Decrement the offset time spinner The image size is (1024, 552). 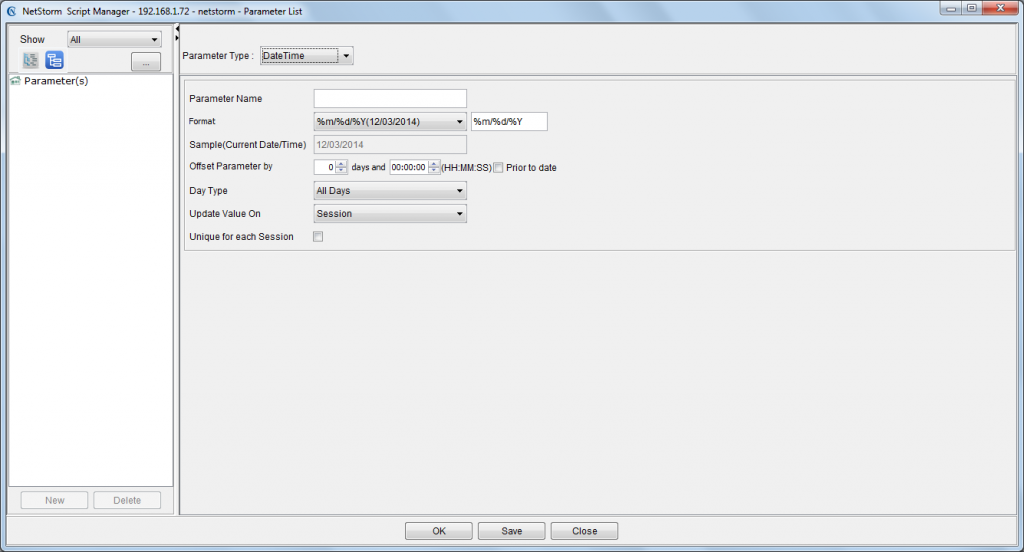pyautogui.click(x=434, y=171)
